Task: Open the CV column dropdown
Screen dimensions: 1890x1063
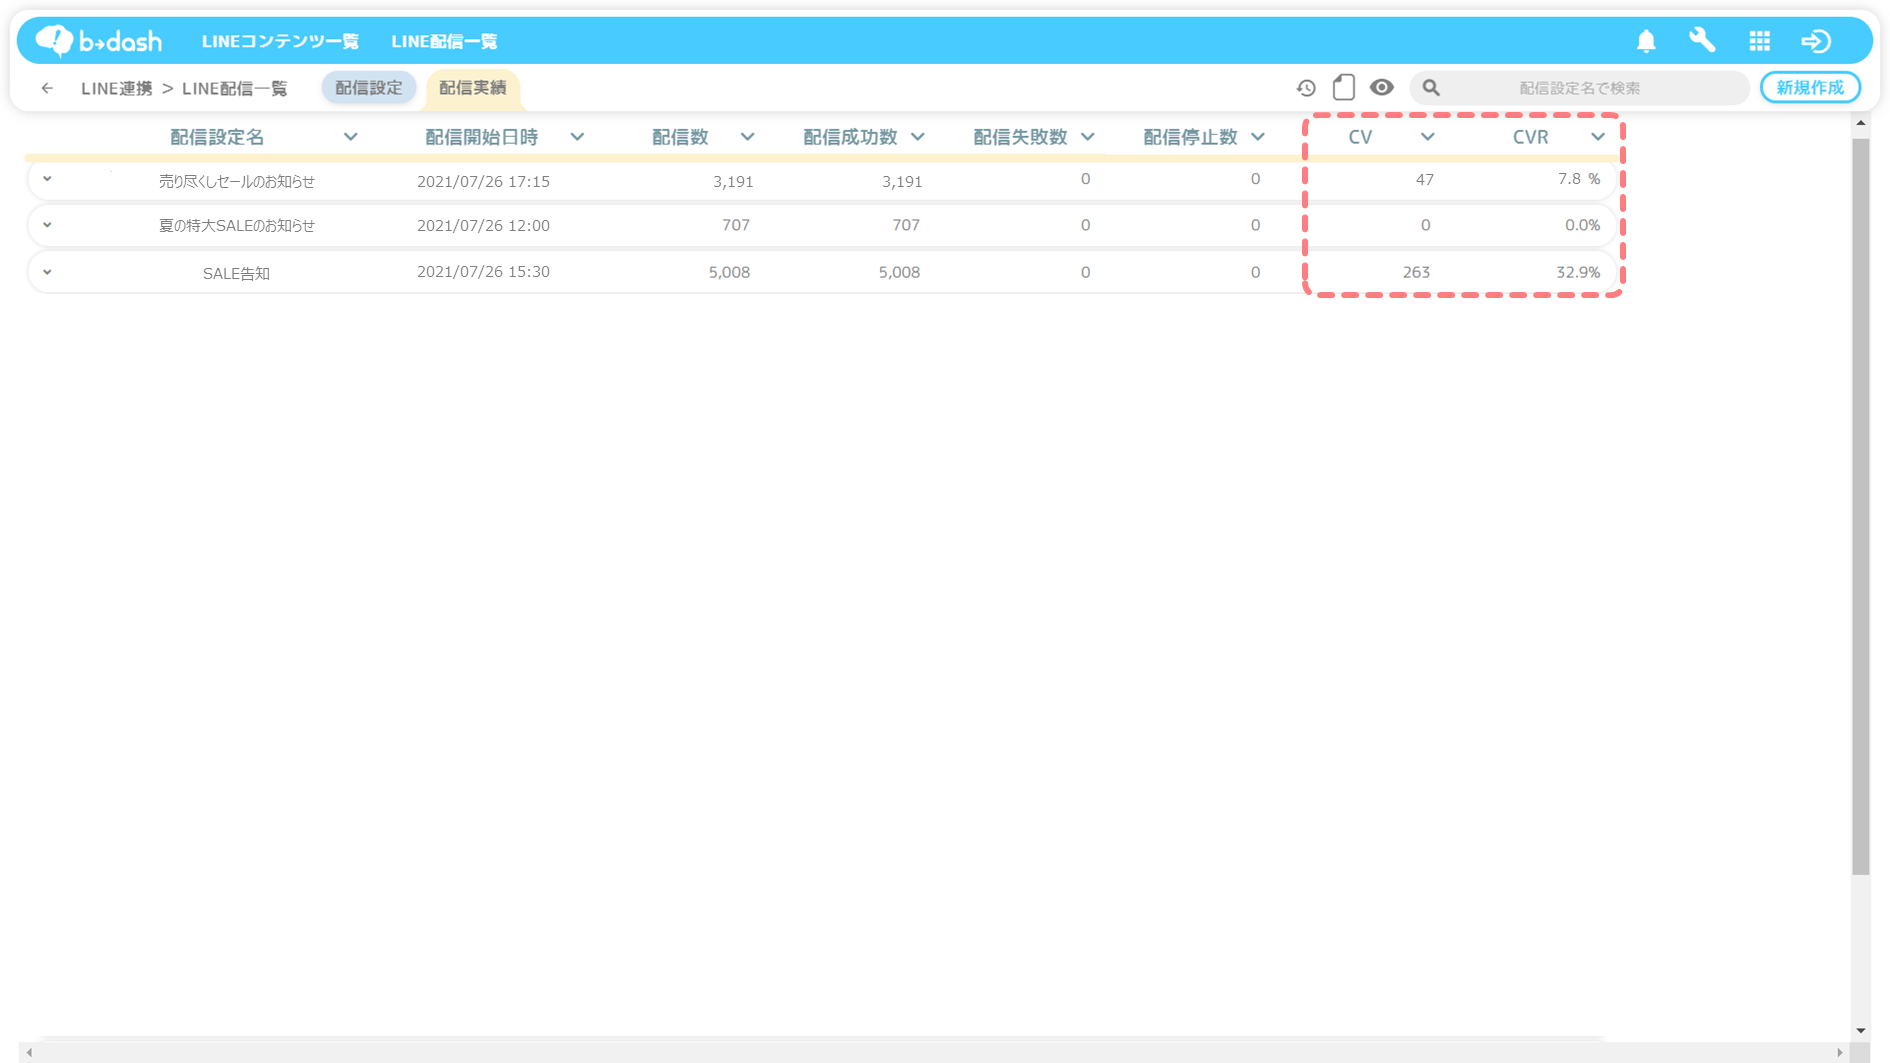Action: (x=1427, y=137)
